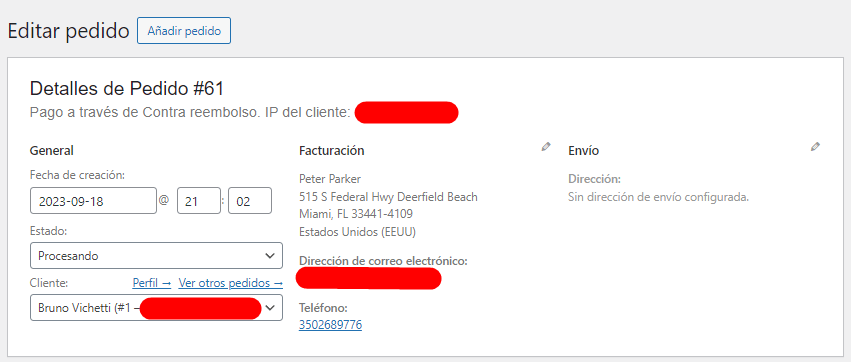Open the Perfil link
Image resolution: width=851 pixels, height=362 pixels.
(x=151, y=283)
